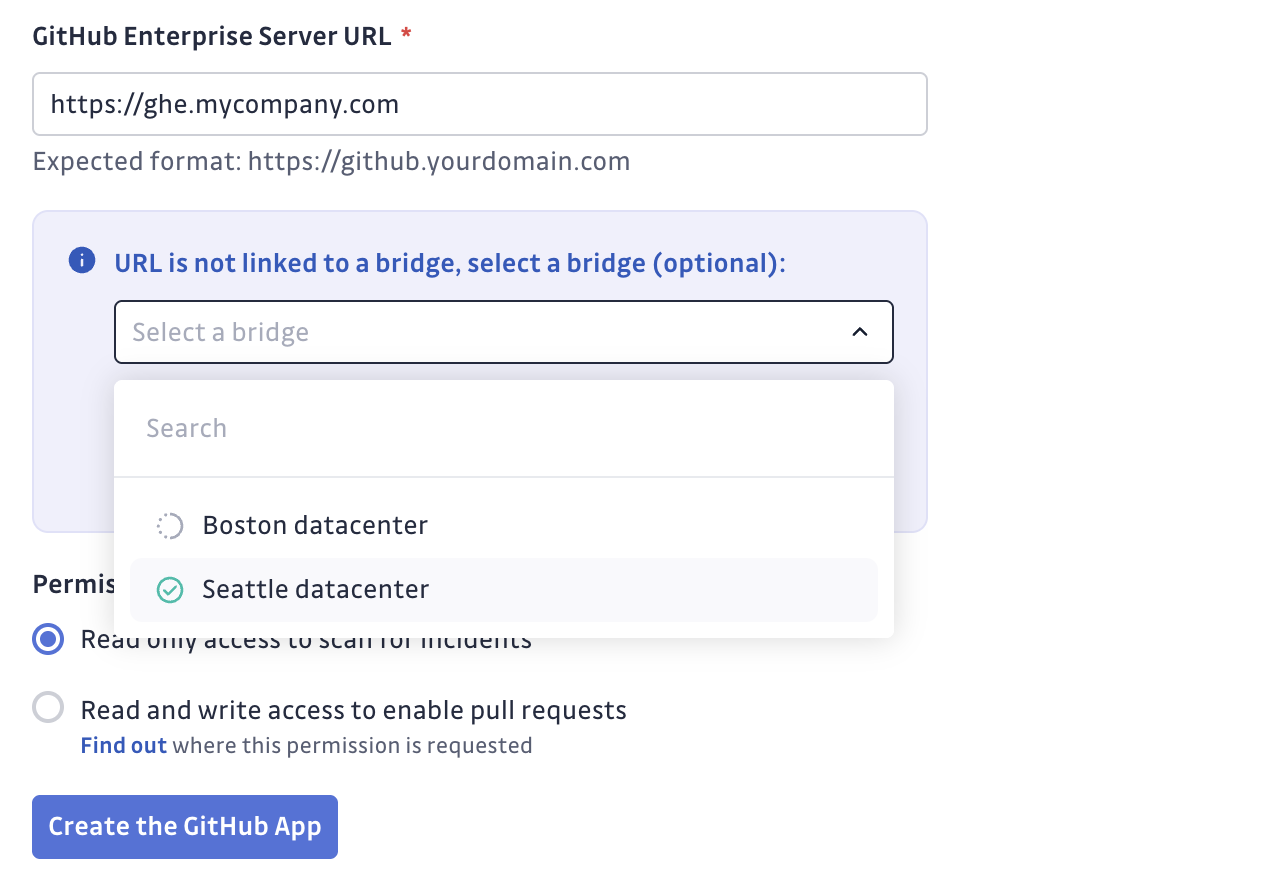Click the URL is not linked to a bridge message
Viewport: 1278px width, 886px height.
450,263
